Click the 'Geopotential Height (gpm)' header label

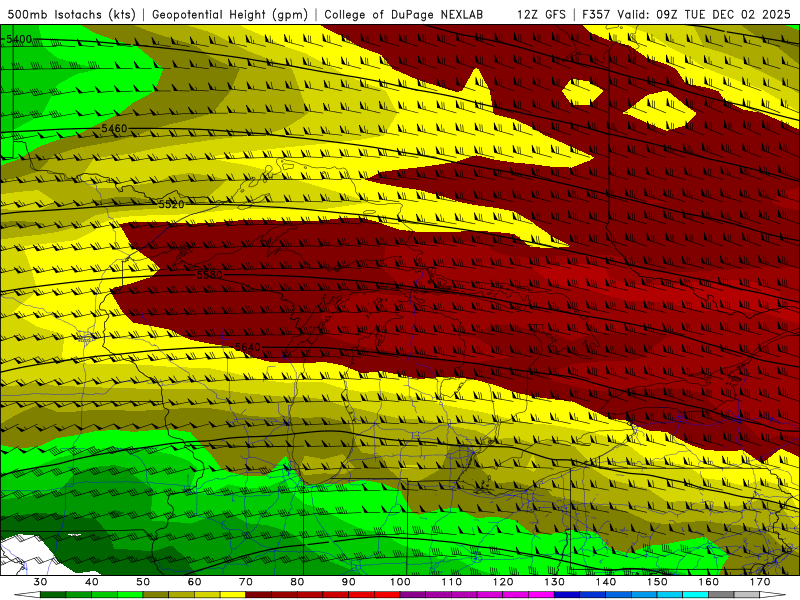pyautogui.click(x=230, y=14)
